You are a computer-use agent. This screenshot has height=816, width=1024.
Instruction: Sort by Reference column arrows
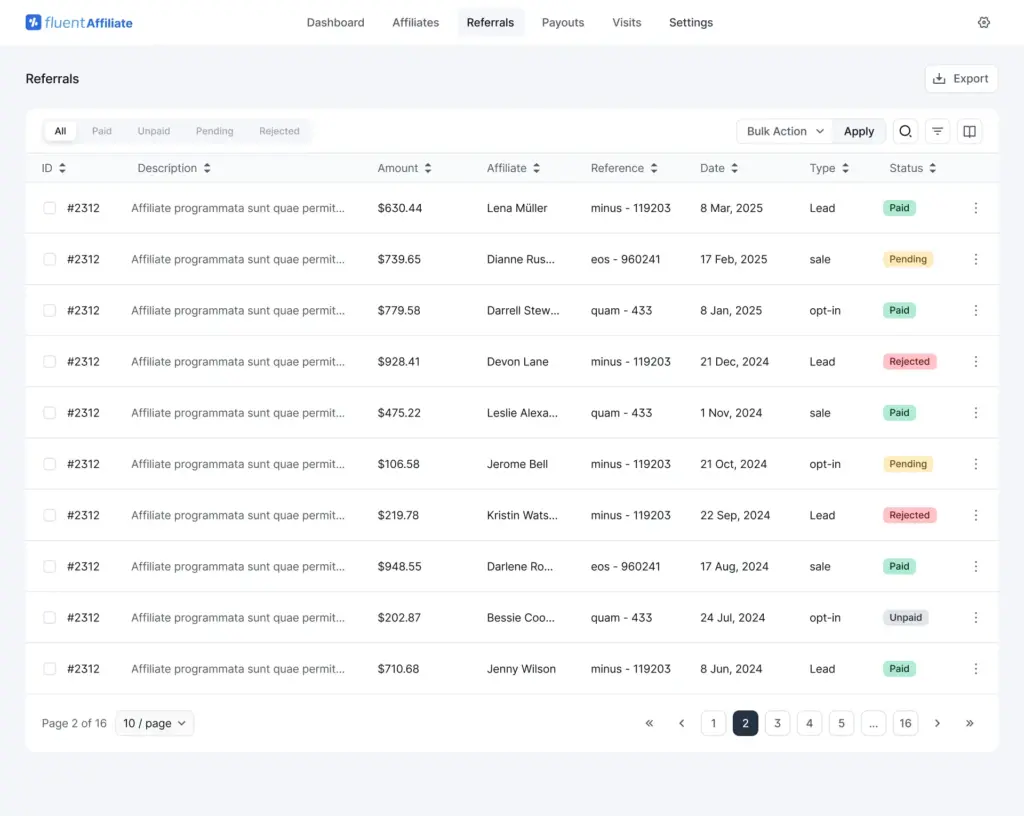(654, 168)
